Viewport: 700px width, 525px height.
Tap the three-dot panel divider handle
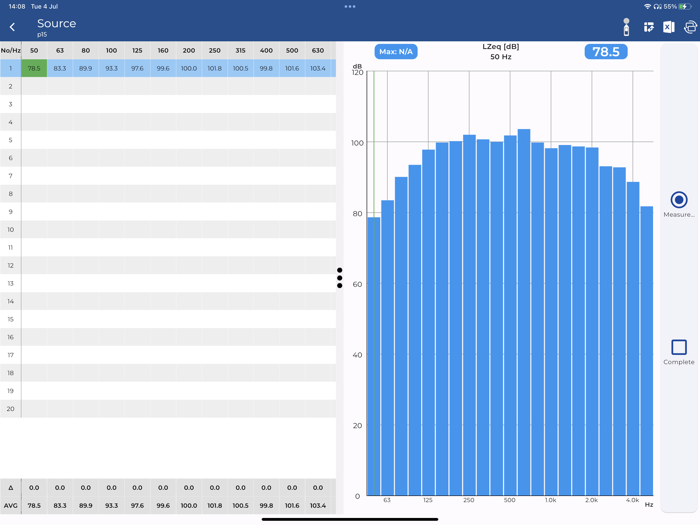pos(340,278)
